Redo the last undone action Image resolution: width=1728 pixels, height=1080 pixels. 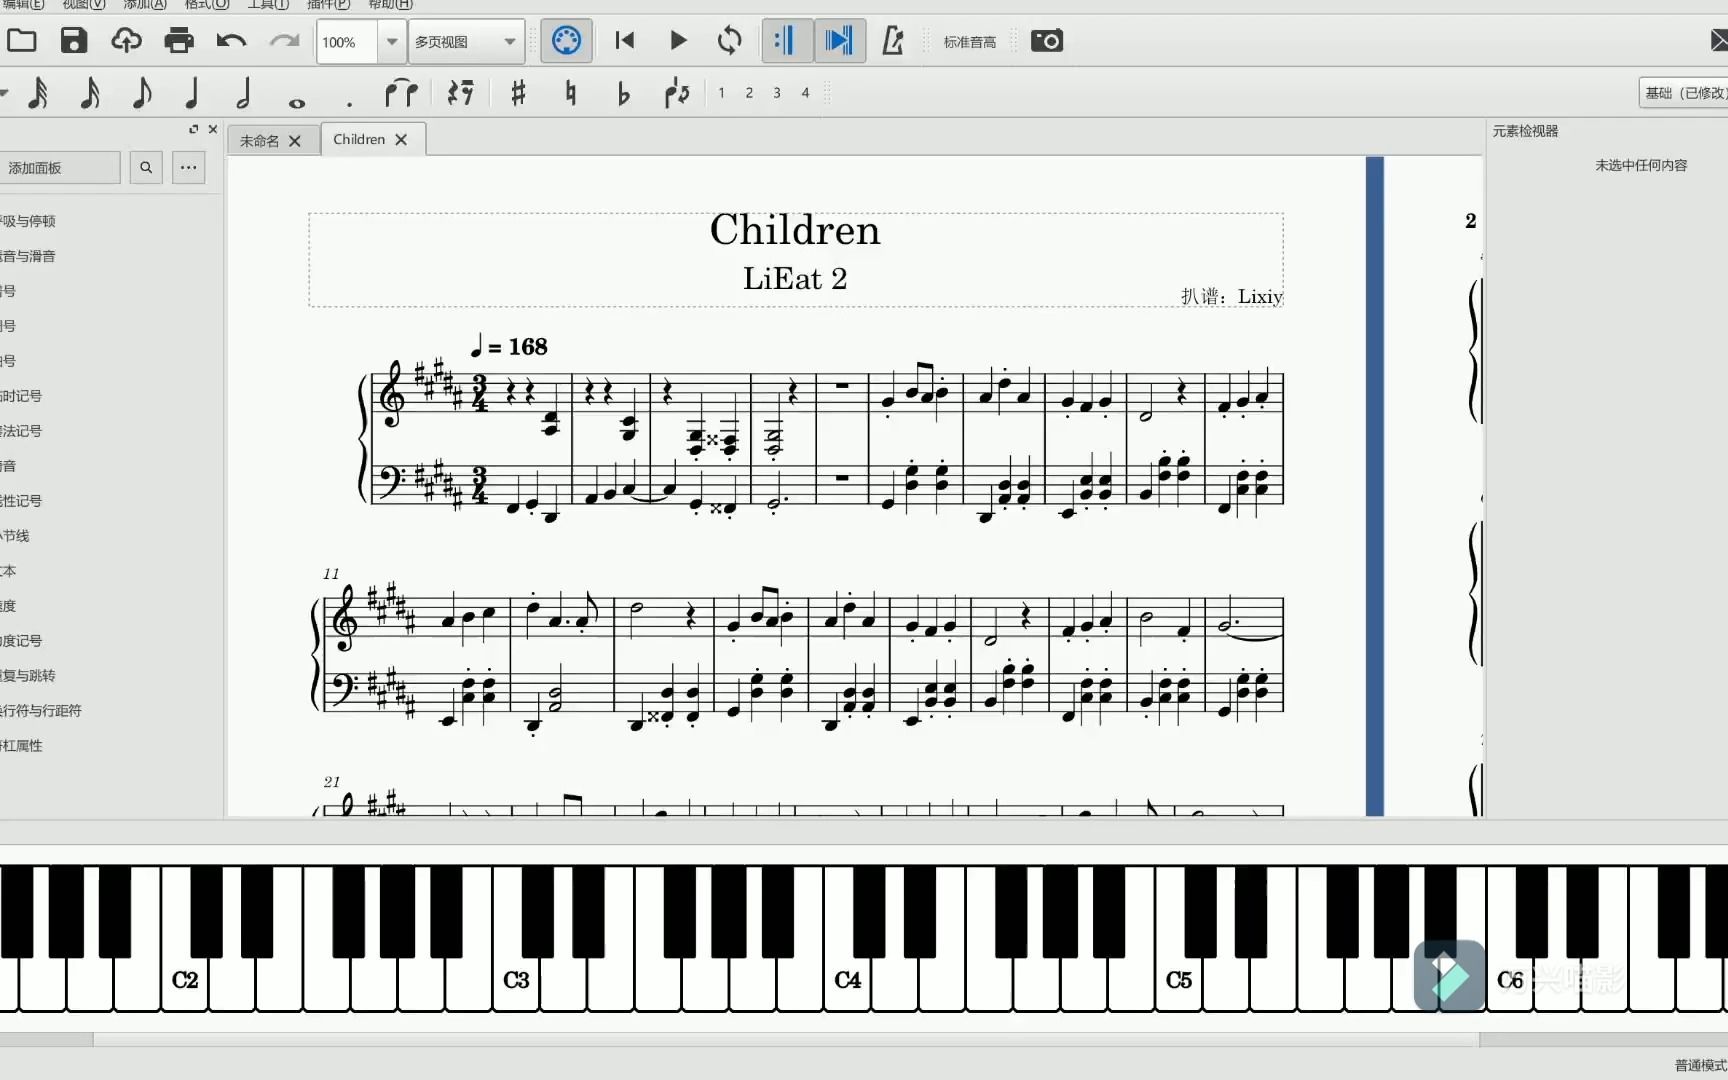click(284, 41)
